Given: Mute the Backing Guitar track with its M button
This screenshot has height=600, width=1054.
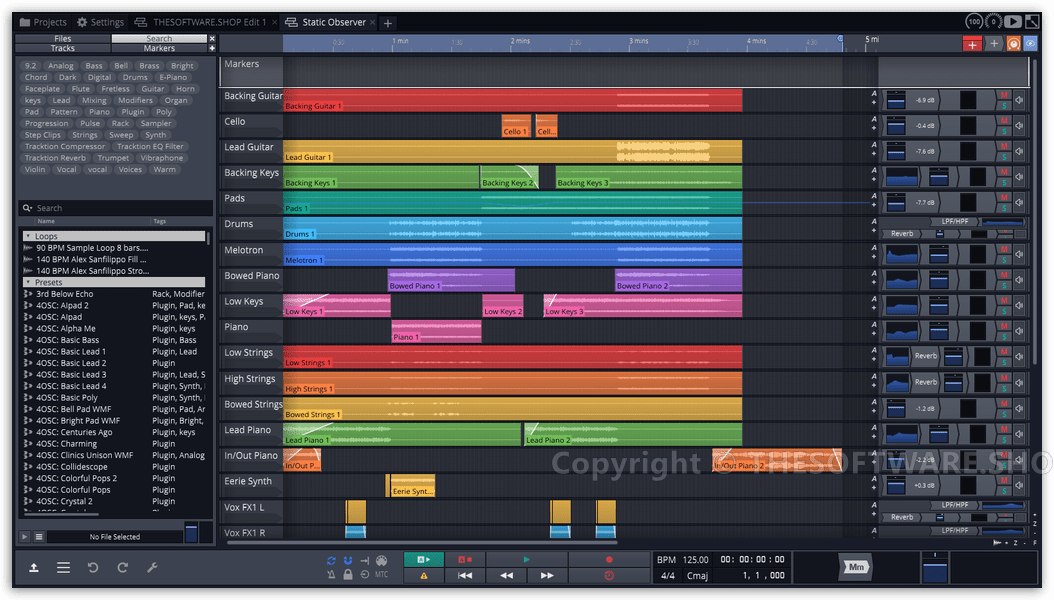Looking at the screenshot, I should 1004,96.
